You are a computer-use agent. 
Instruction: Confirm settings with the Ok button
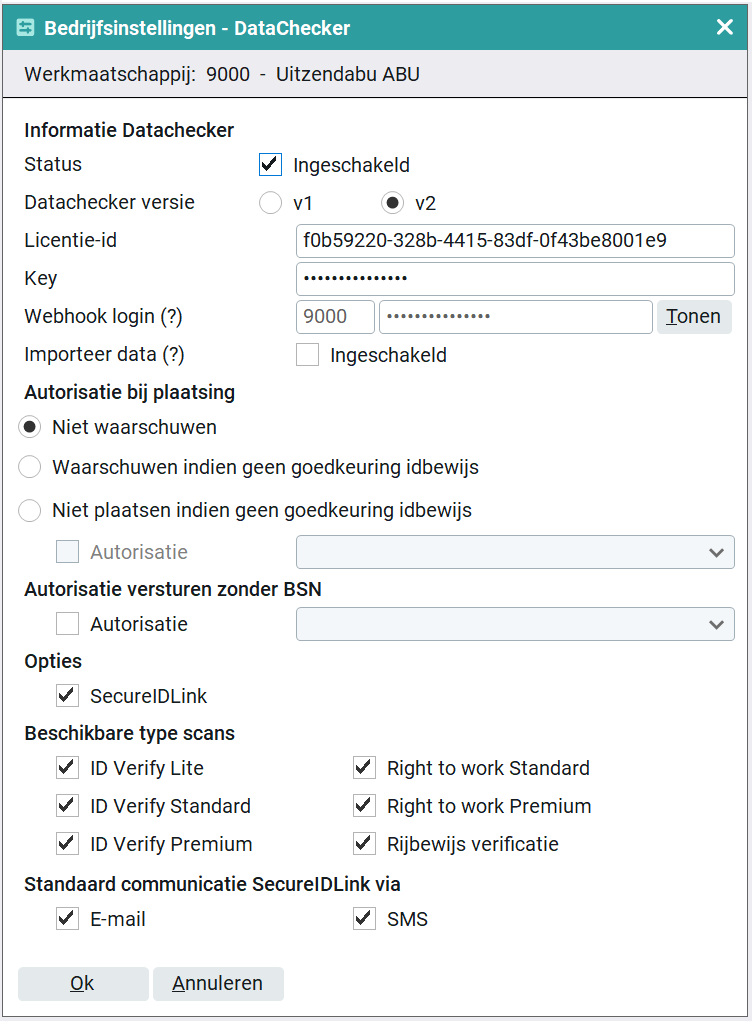83,984
